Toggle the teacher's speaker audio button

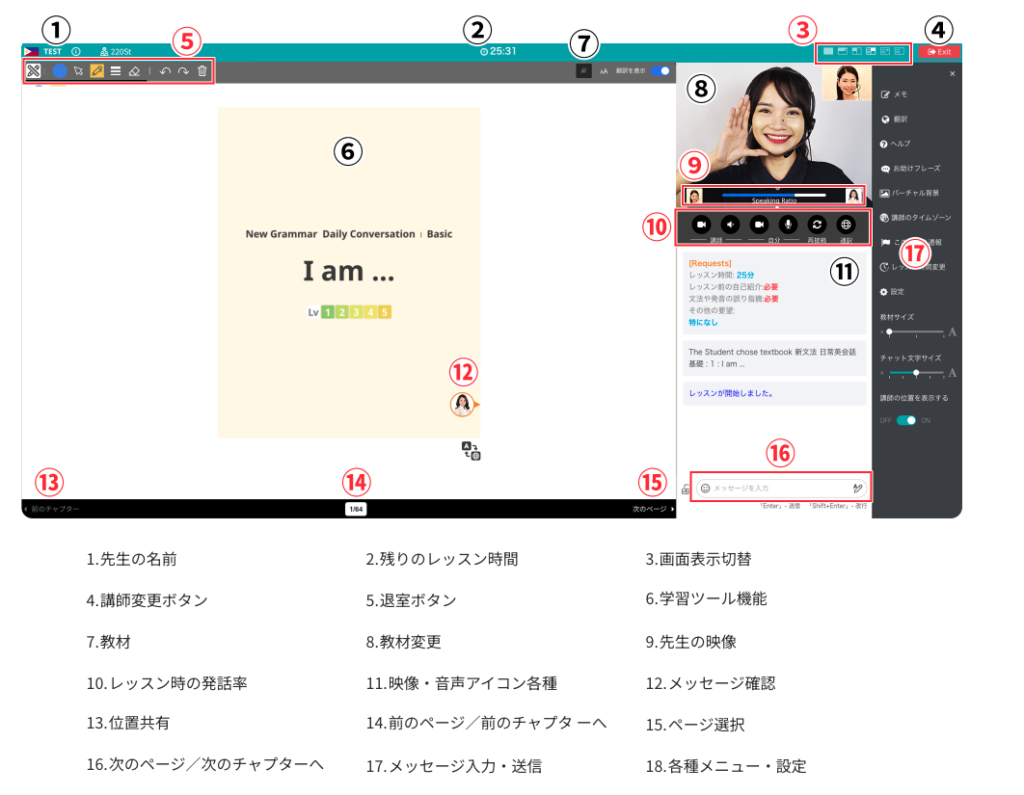point(730,225)
